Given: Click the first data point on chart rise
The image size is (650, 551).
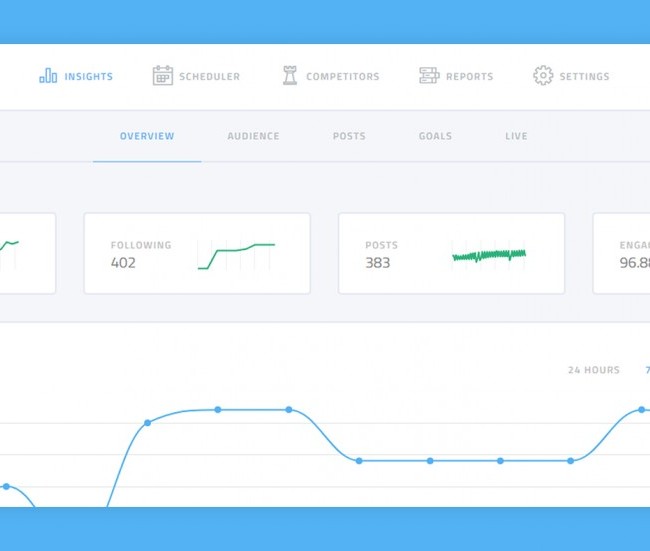Looking at the screenshot, I should [x=147, y=423].
